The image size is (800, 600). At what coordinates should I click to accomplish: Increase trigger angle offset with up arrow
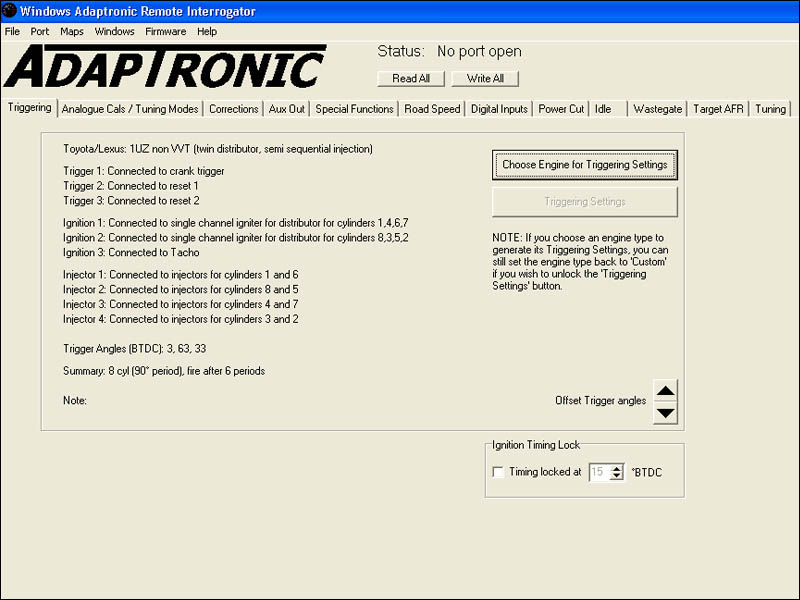[665, 391]
